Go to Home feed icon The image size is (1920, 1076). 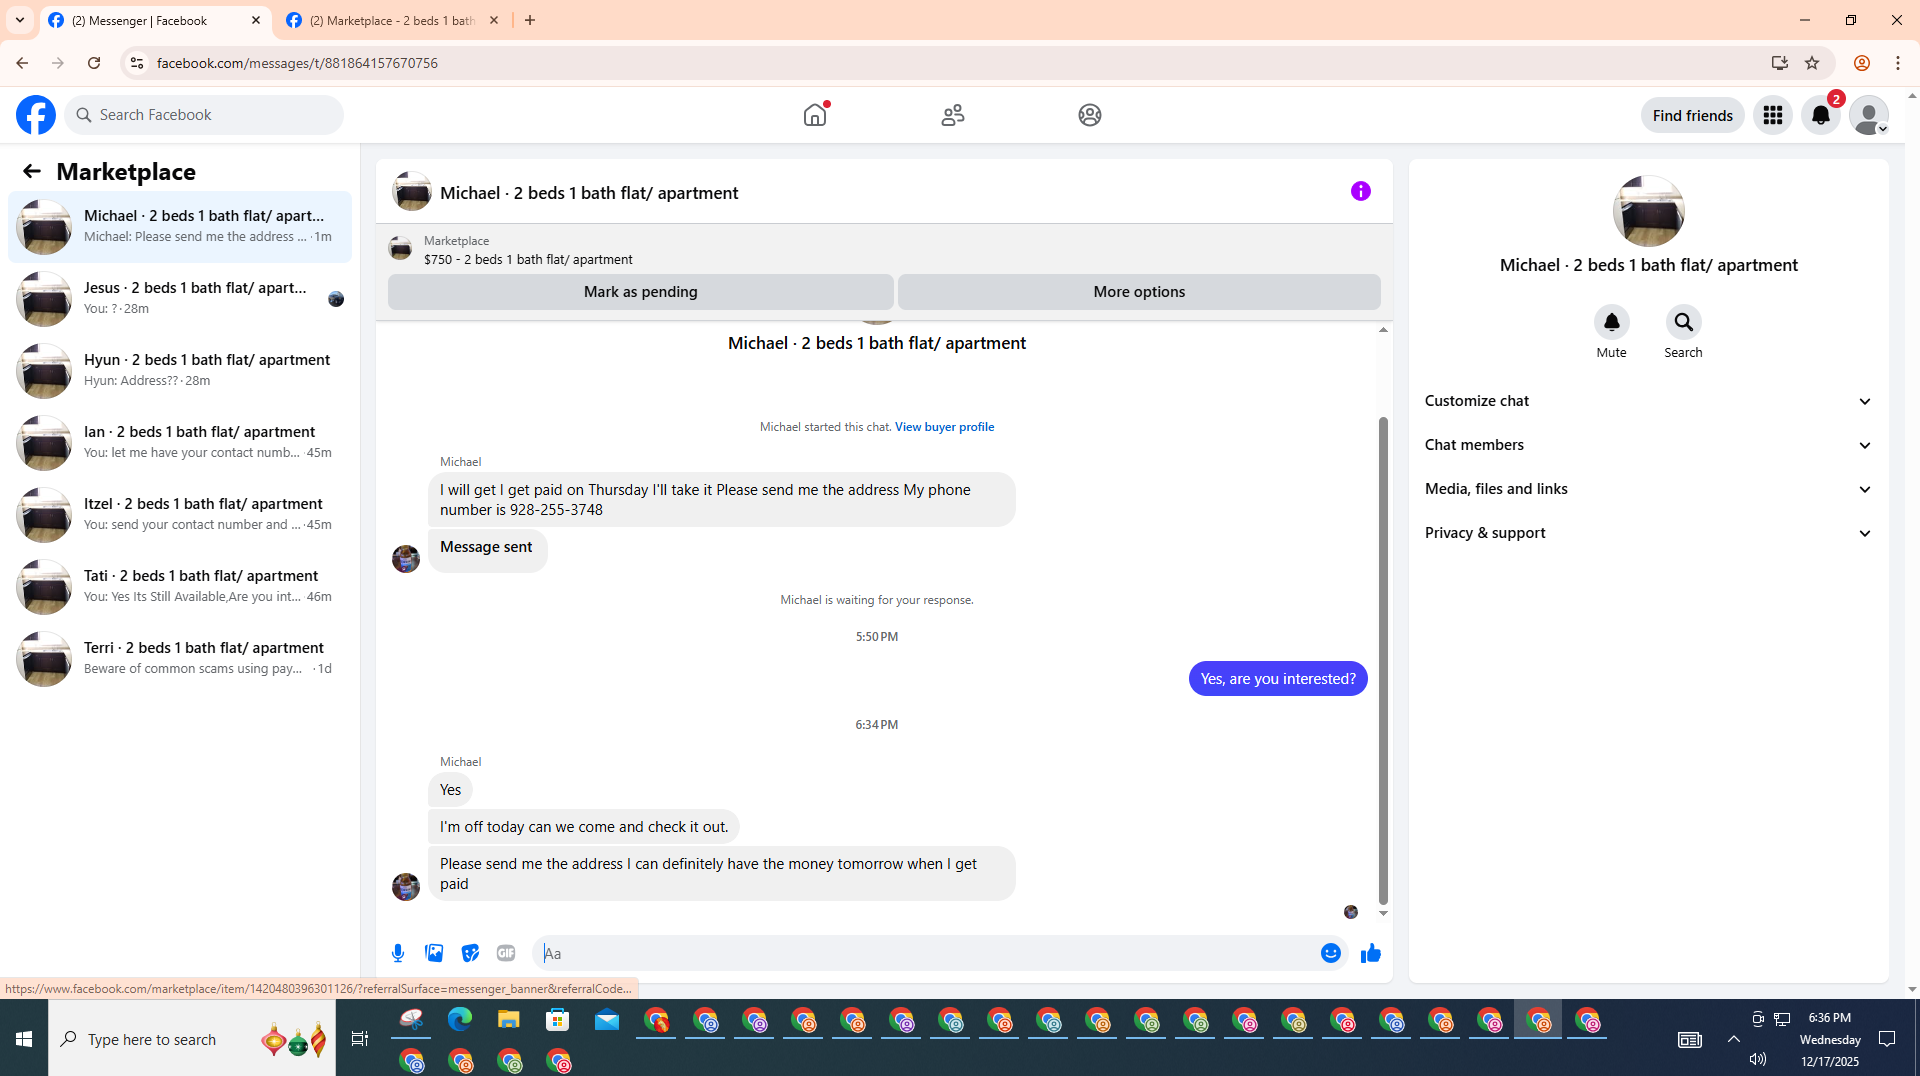pyautogui.click(x=815, y=115)
